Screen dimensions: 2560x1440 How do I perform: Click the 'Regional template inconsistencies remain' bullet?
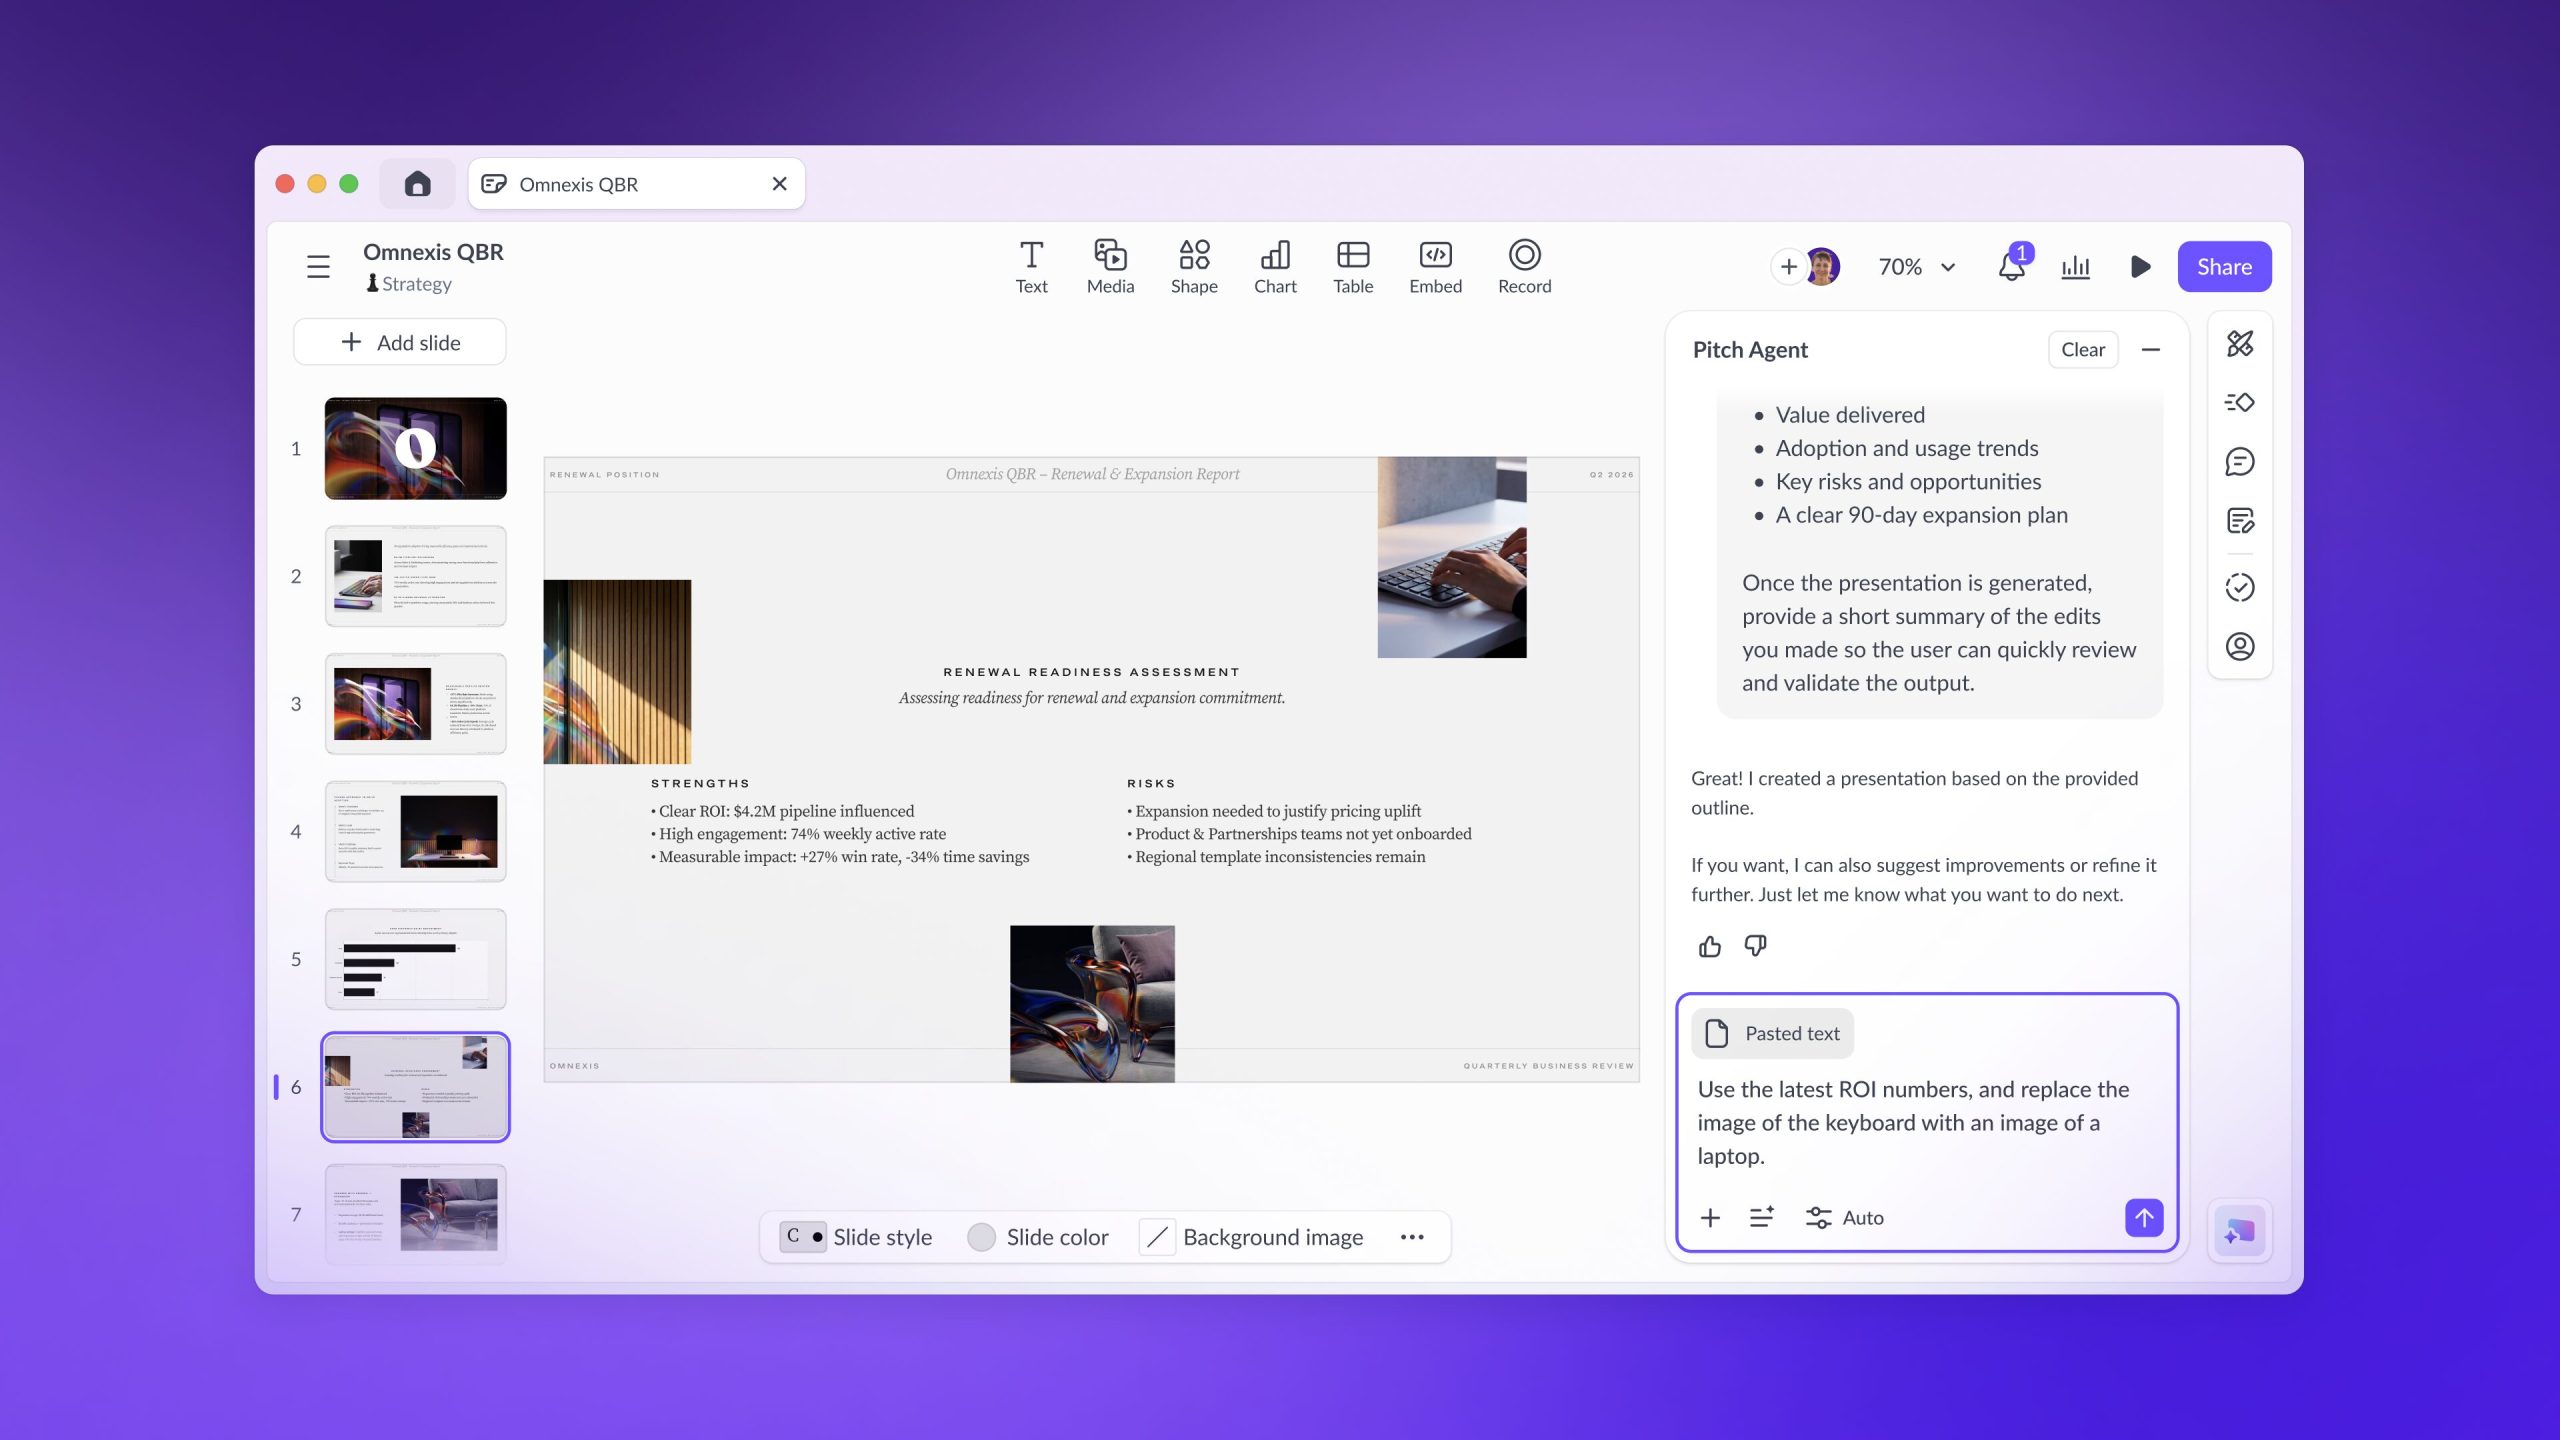[1276, 857]
